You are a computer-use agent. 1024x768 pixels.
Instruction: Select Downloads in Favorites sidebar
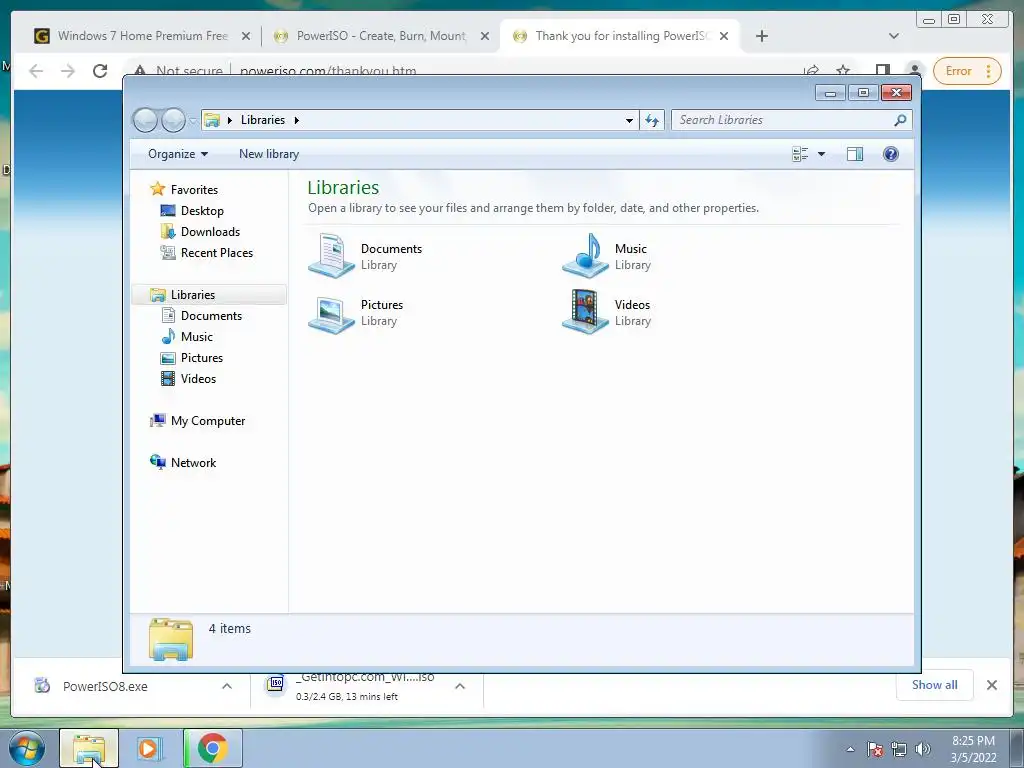[210, 232]
